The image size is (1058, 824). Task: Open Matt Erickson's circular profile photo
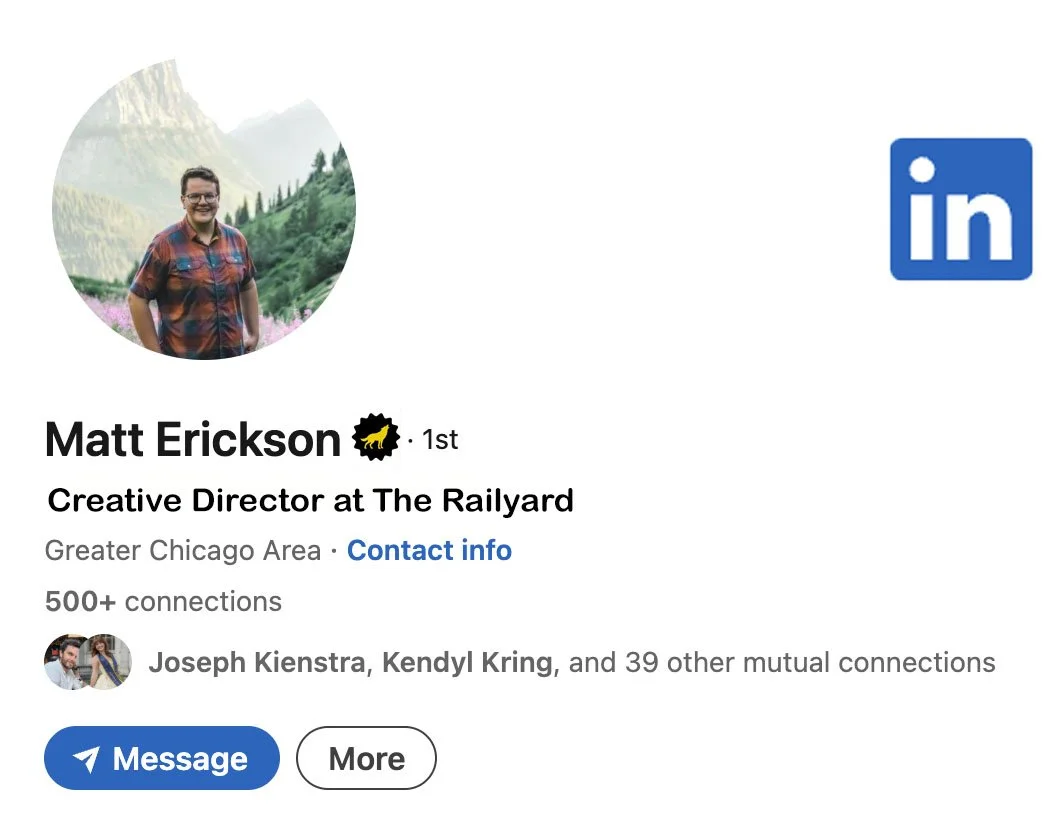tap(204, 209)
